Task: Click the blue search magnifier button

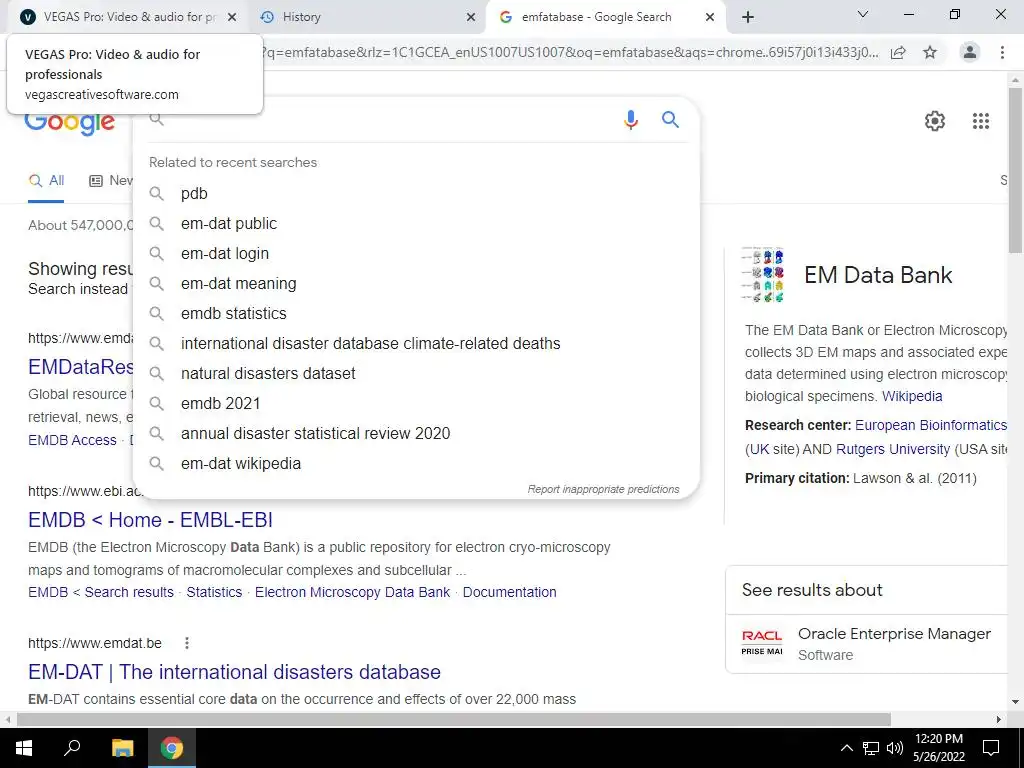Action: tap(670, 120)
